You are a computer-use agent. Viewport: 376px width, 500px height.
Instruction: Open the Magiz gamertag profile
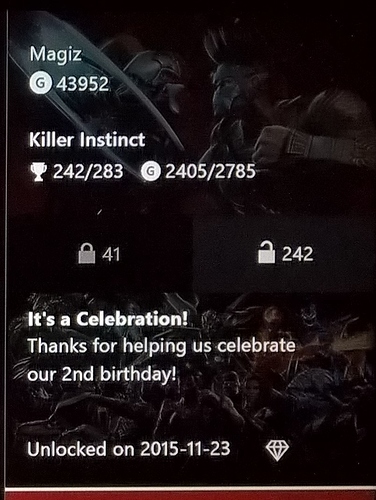click(55, 54)
